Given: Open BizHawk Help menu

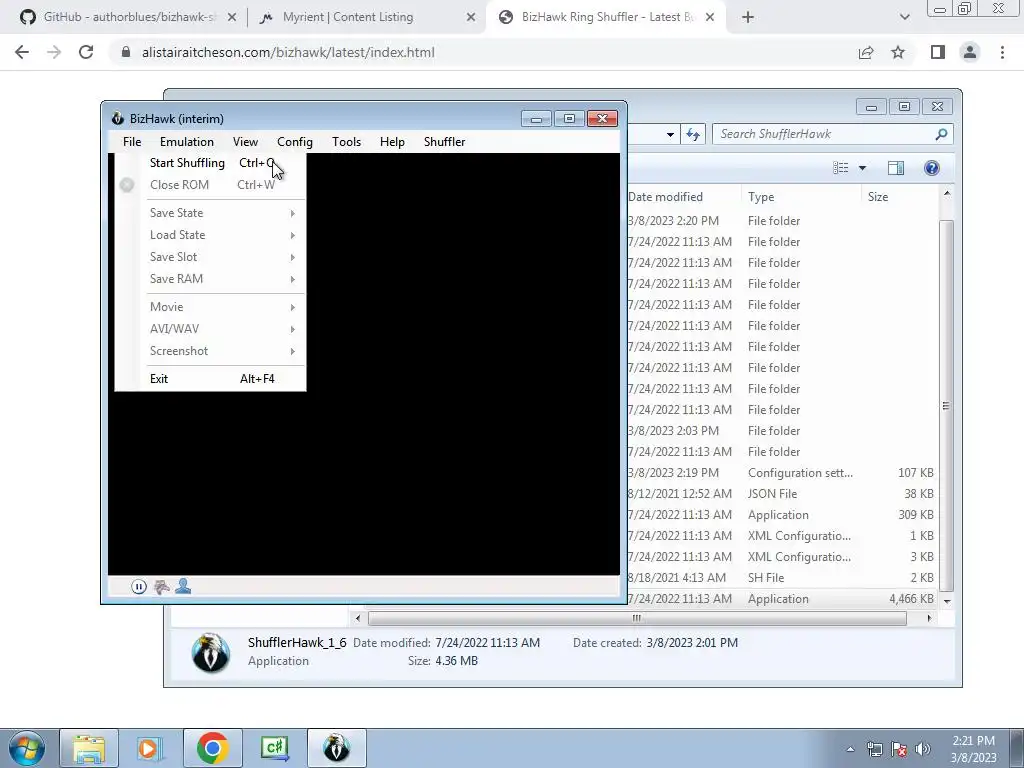Looking at the screenshot, I should click(x=392, y=142).
